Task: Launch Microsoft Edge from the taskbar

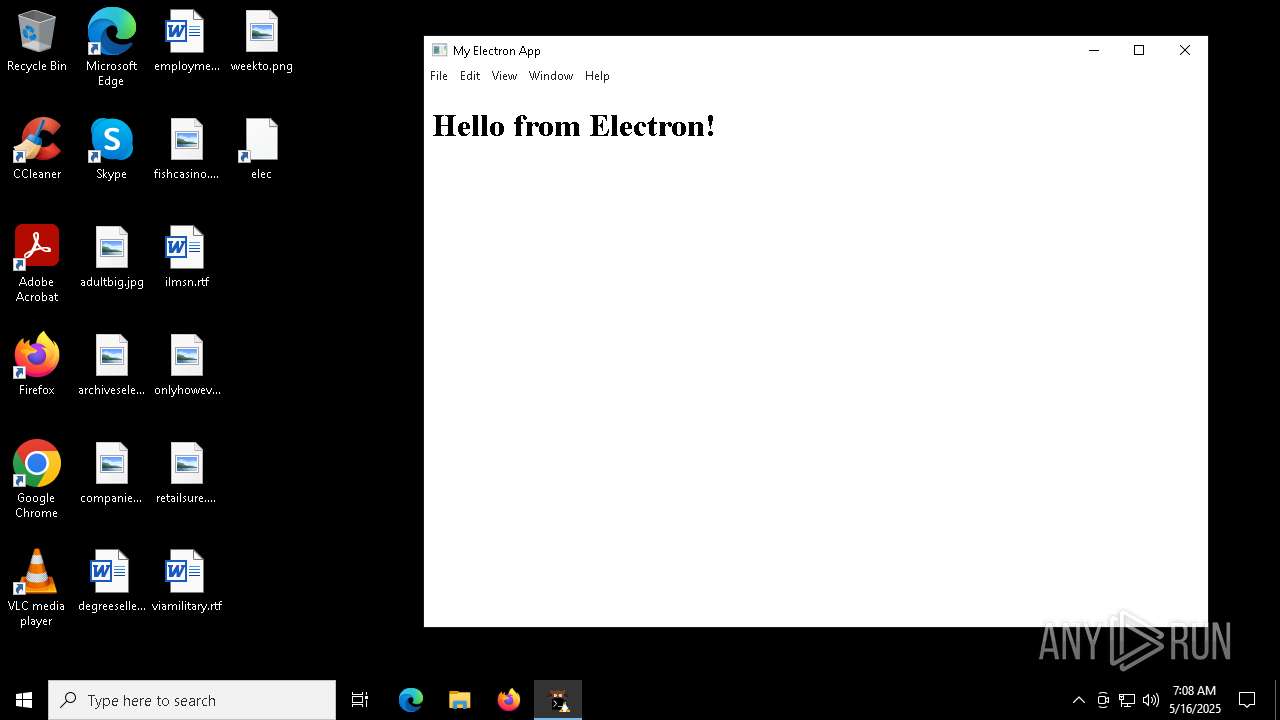Action: [411, 700]
